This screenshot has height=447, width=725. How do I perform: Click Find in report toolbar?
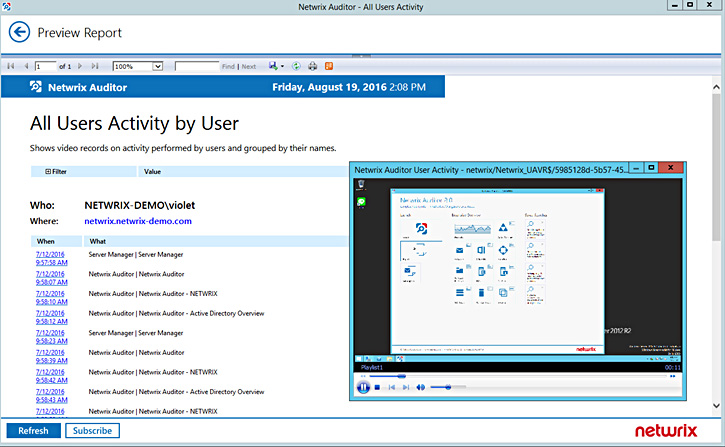coord(228,67)
